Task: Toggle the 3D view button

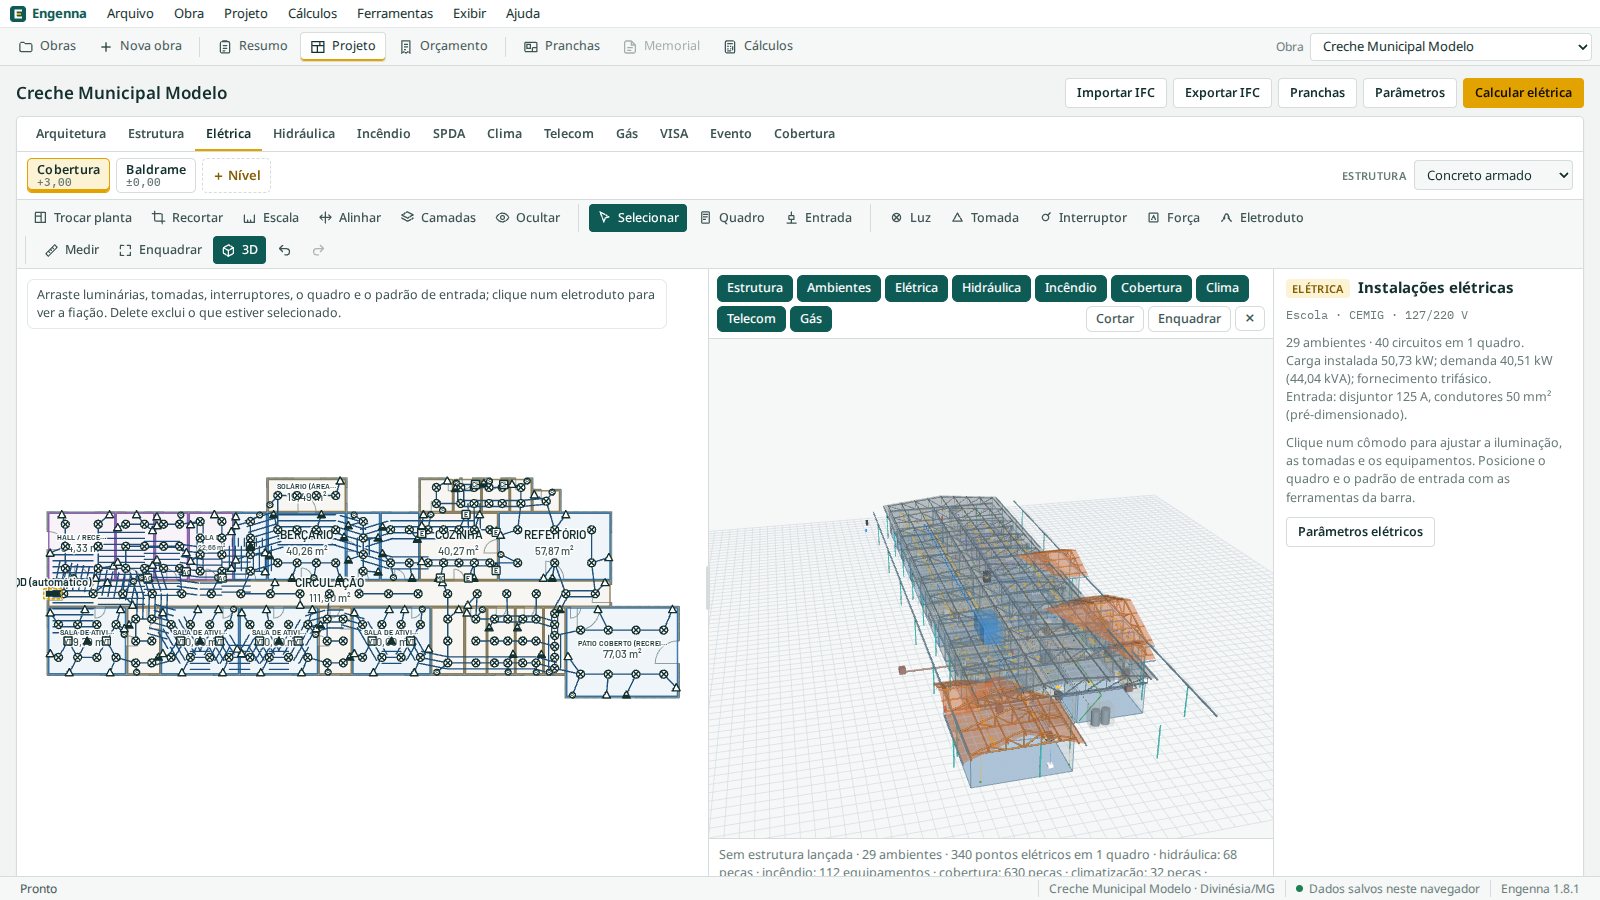Action: click(x=239, y=250)
